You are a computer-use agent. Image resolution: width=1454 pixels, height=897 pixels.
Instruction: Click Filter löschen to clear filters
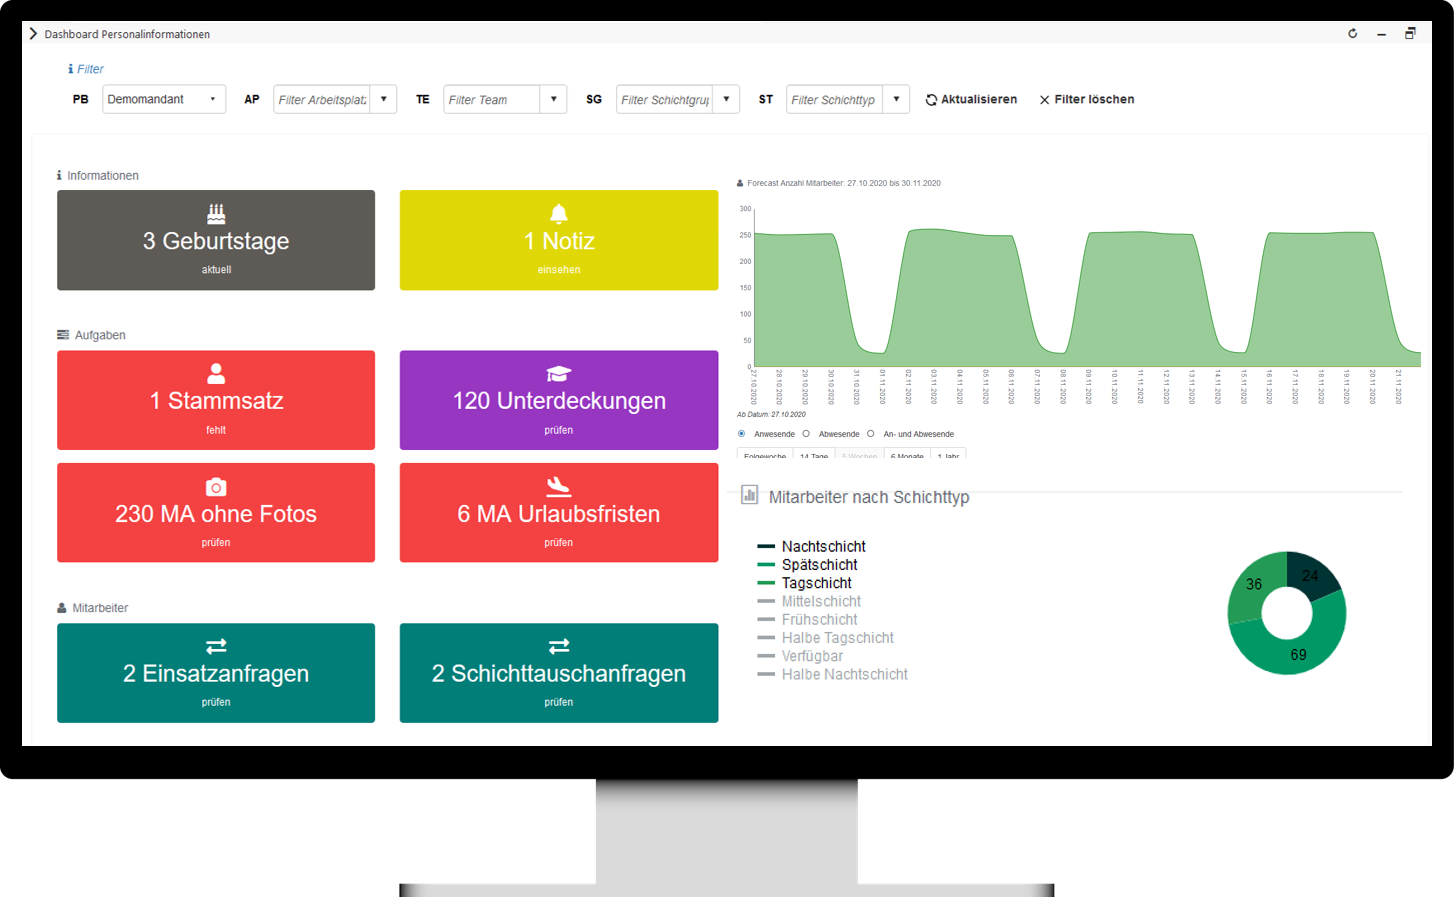click(x=1087, y=100)
